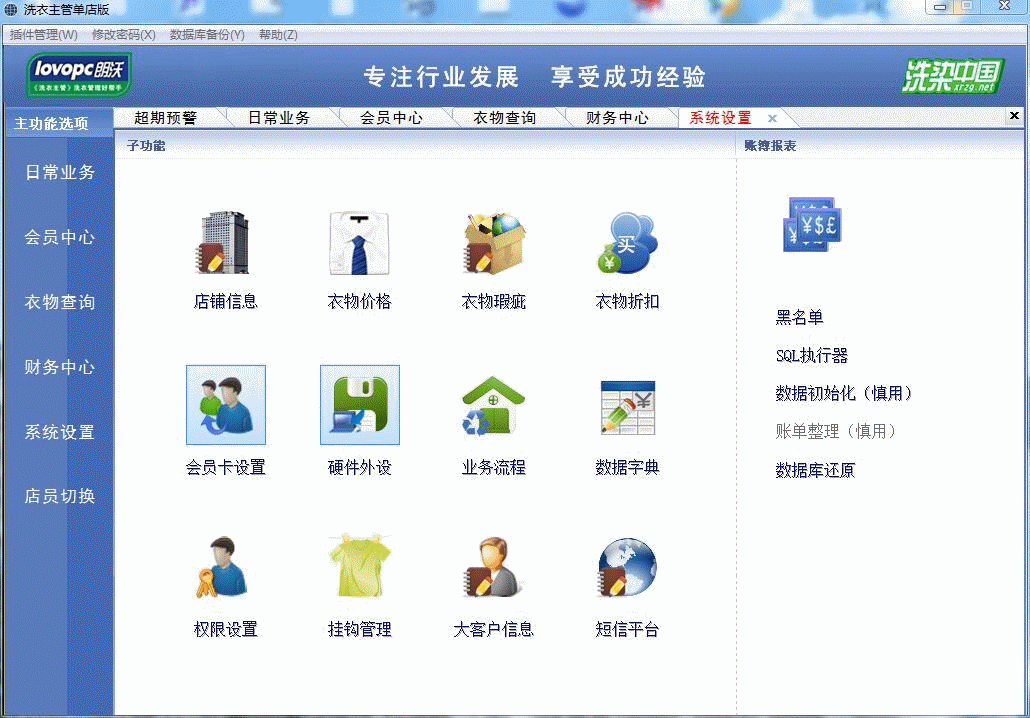This screenshot has width=1030, height=718.
Task: Open the 衣物折扣 discount icon
Action: (627, 242)
